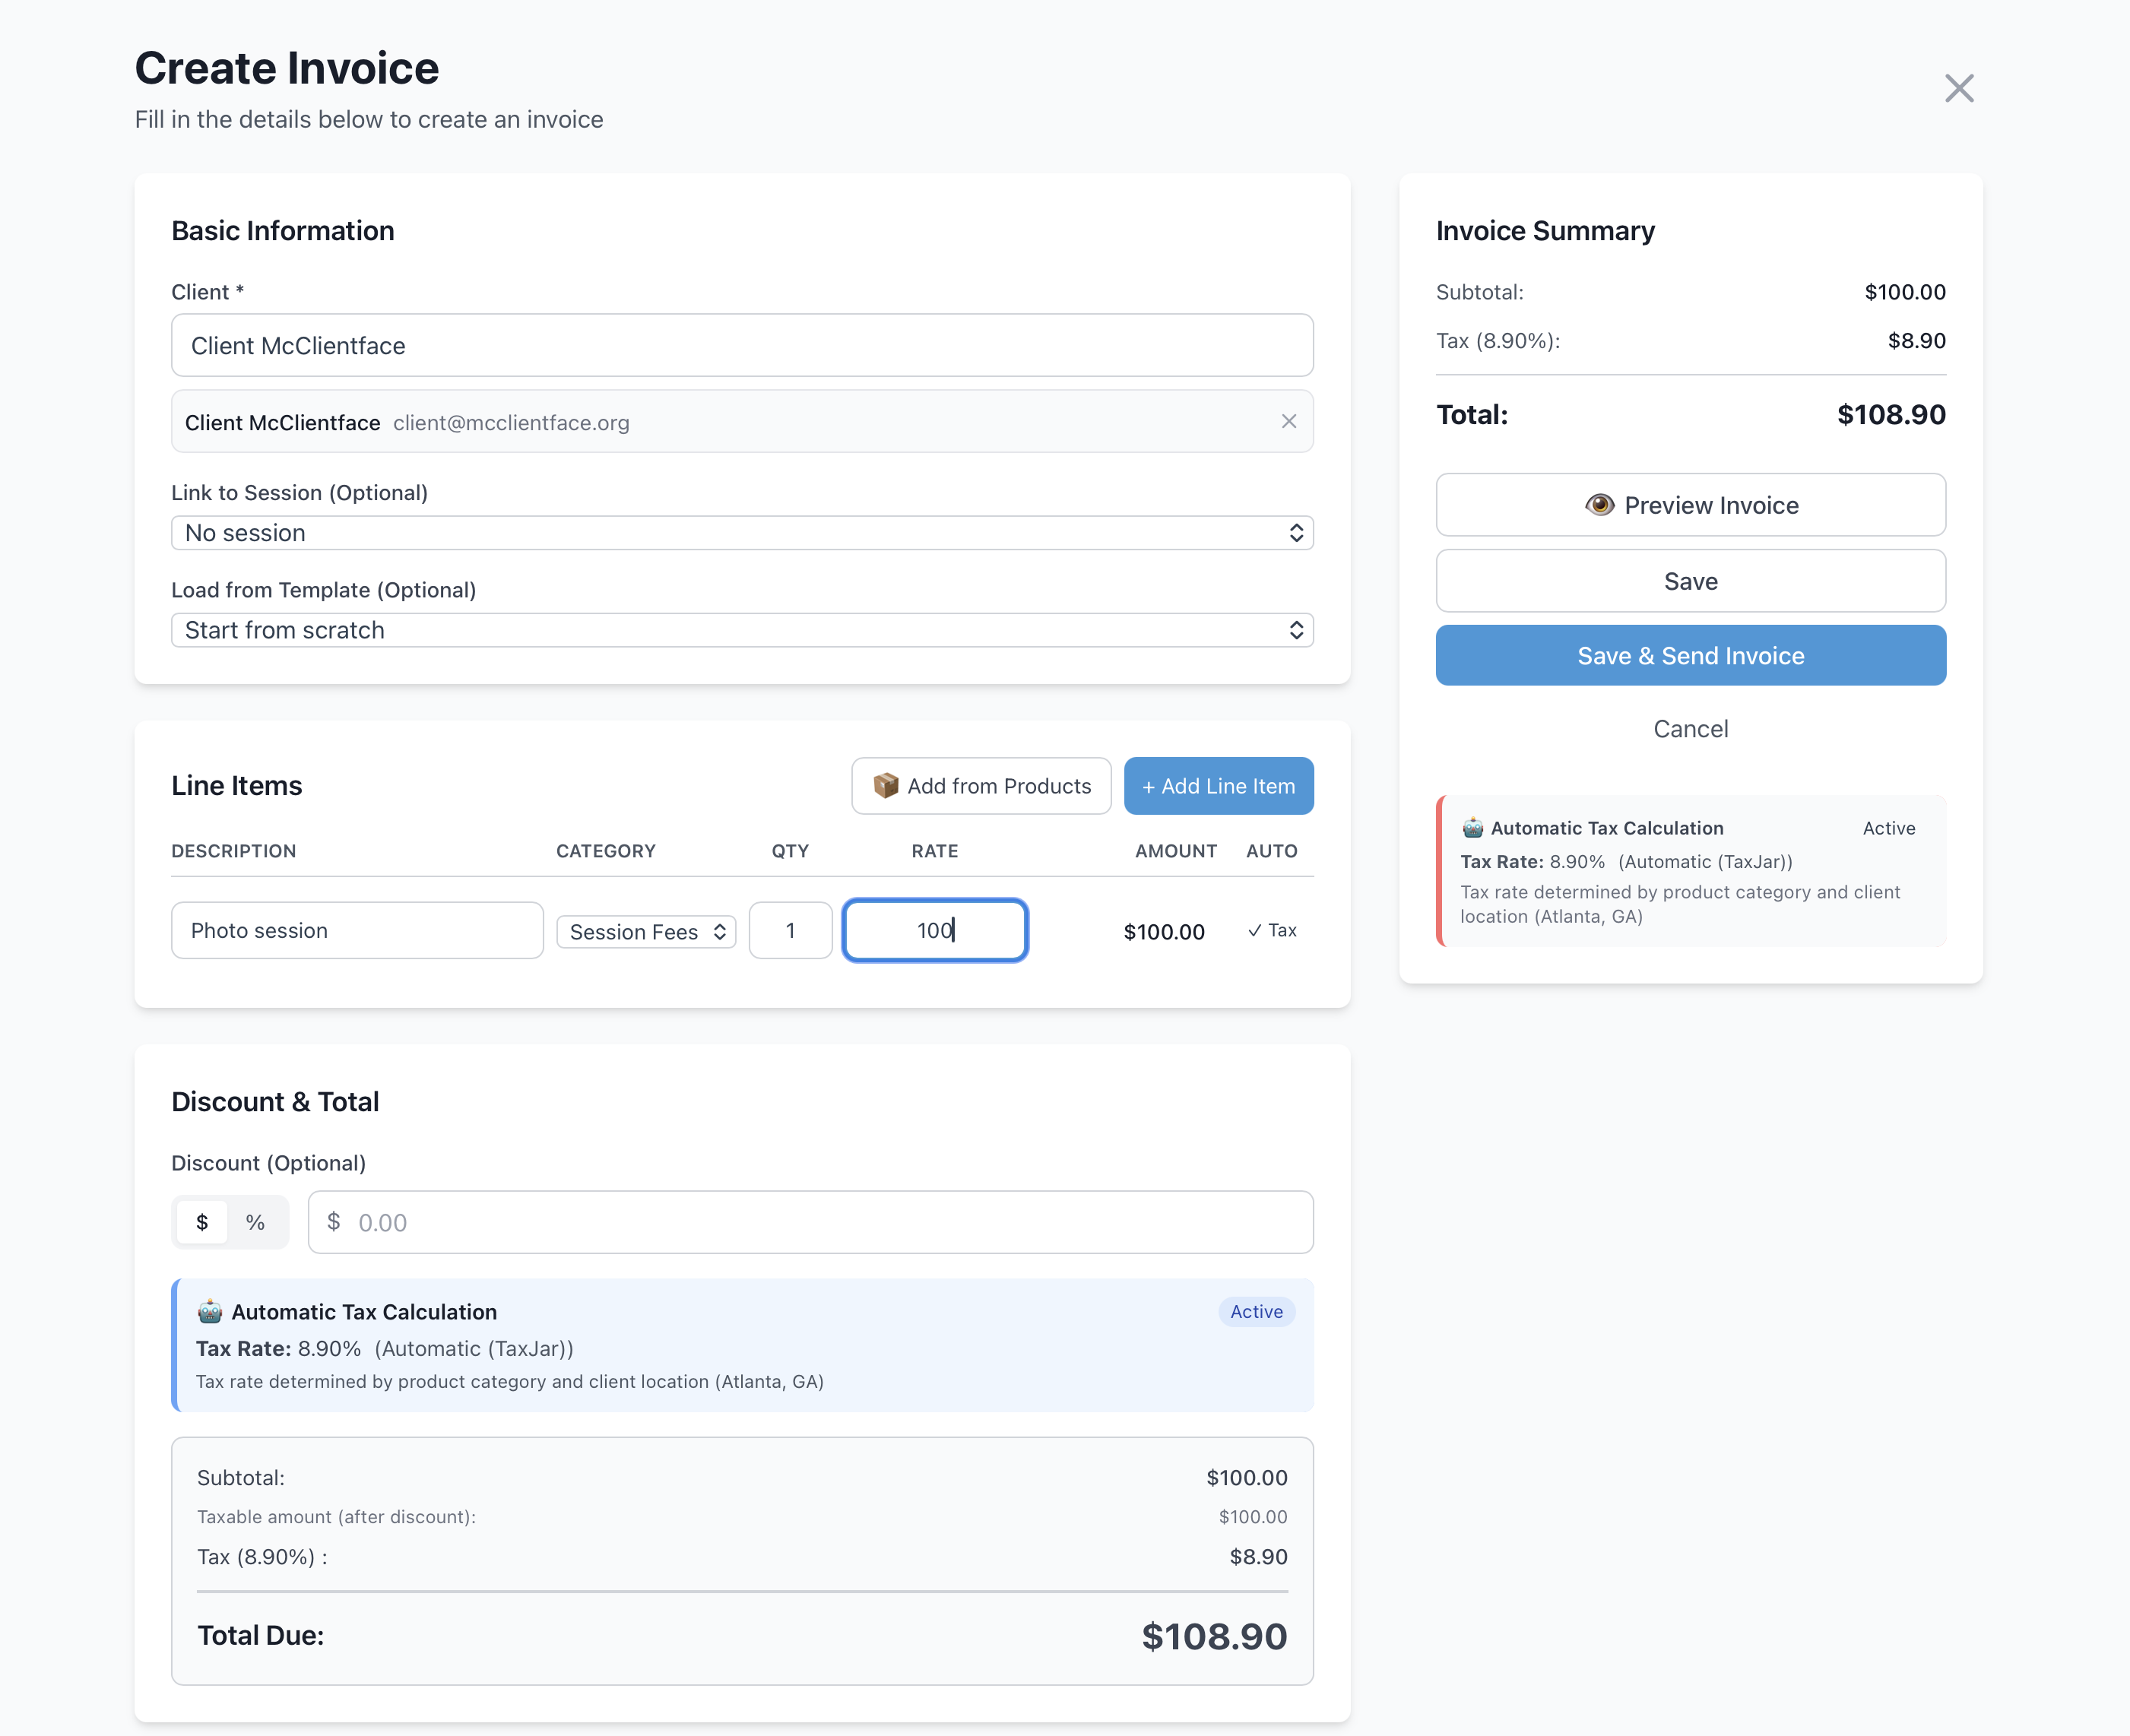The image size is (2130, 1736).
Task: Click robot icon in Discount section tax banner
Action: [209, 1311]
